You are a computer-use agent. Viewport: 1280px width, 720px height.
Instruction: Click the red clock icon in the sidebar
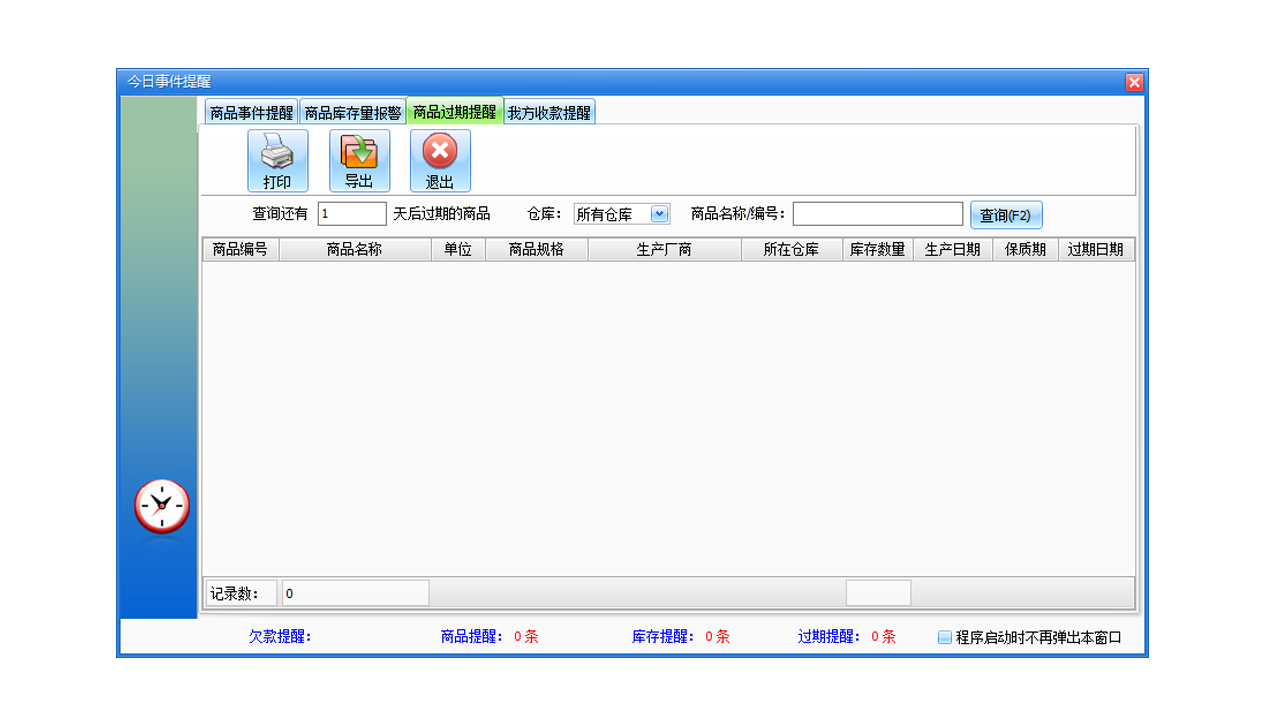[160, 506]
